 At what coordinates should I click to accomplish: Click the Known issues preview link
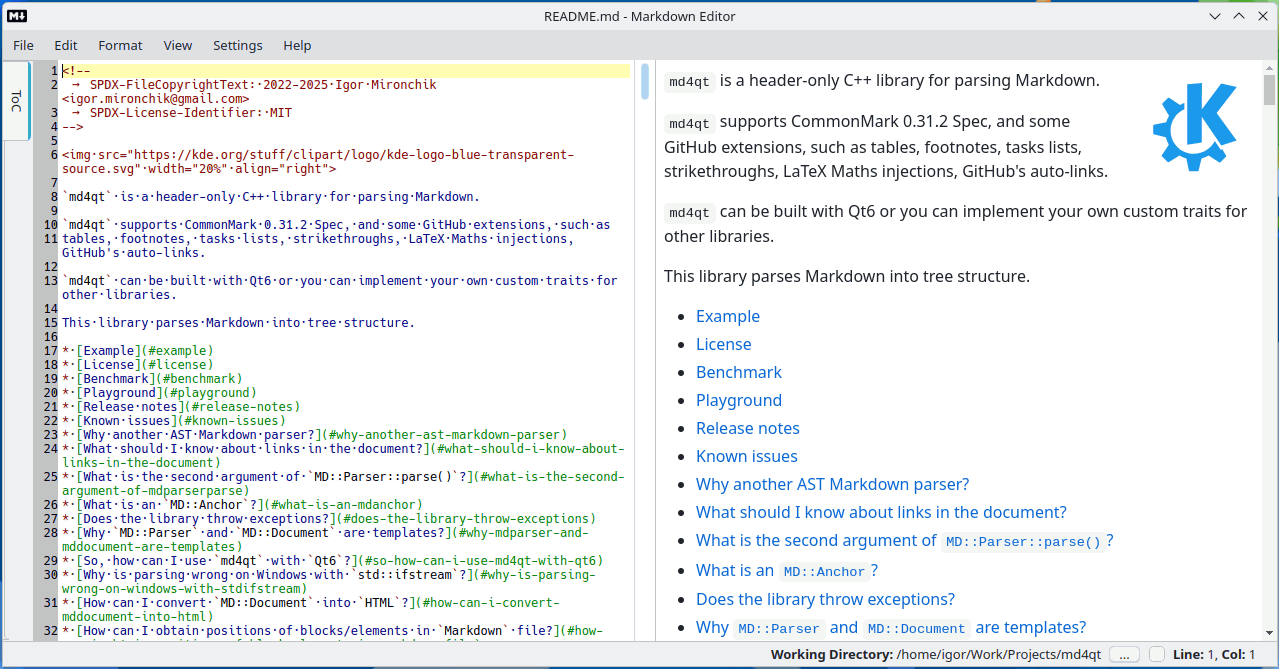click(x=747, y=456)
